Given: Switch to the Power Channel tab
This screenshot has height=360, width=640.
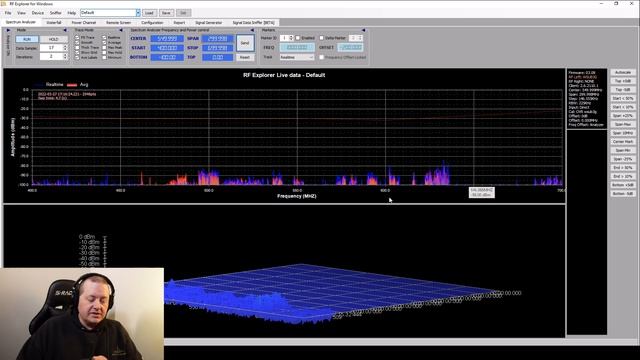Looking at the screenshot, I should tap(84, 23).
